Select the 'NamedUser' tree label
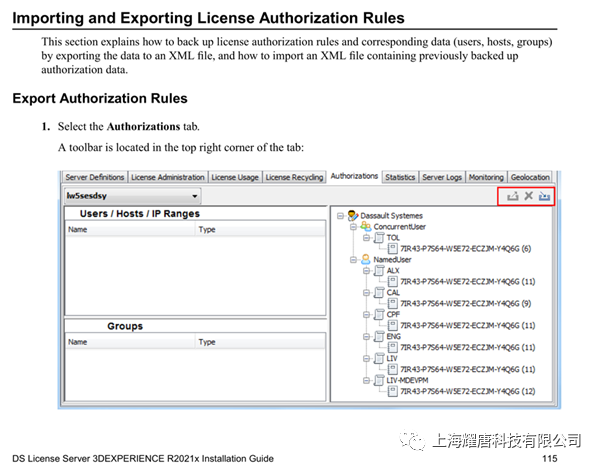The width and height of the screenshot is (601, 468). point(392,260)
